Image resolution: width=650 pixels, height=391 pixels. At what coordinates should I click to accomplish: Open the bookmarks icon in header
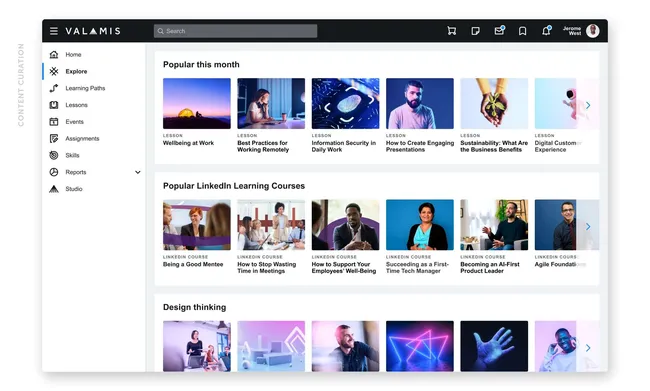click(523, 31)
